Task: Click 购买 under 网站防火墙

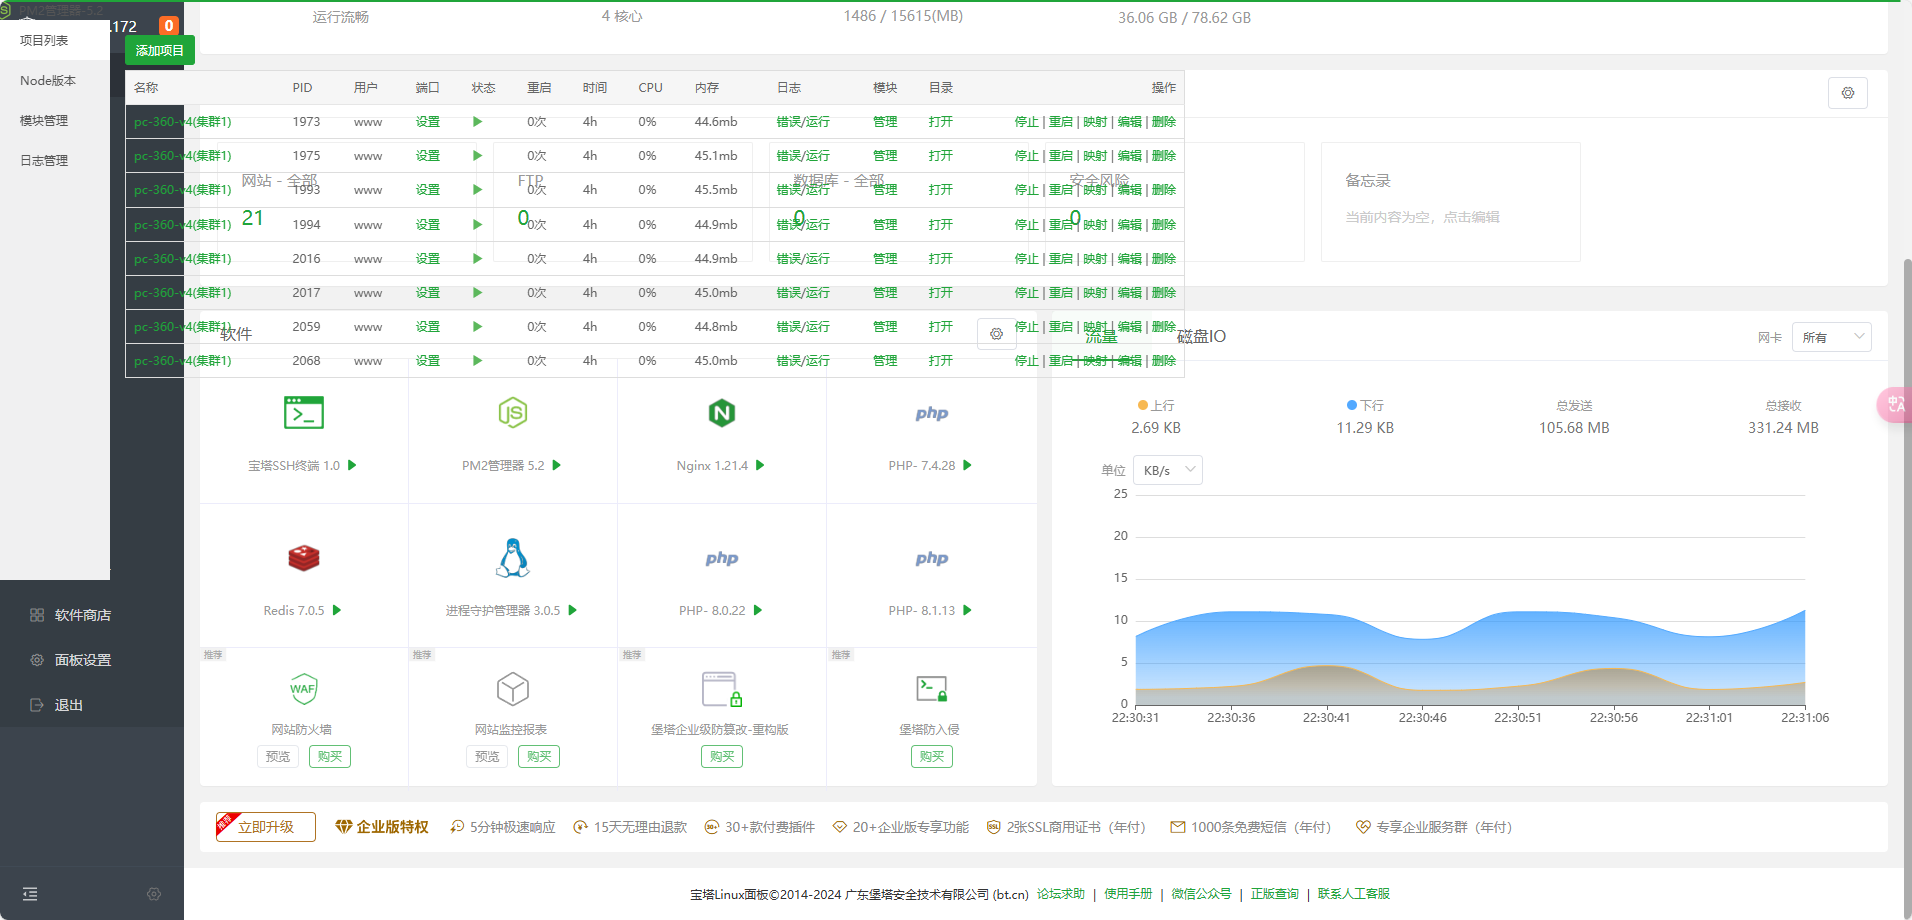Action: pos(330,756)
